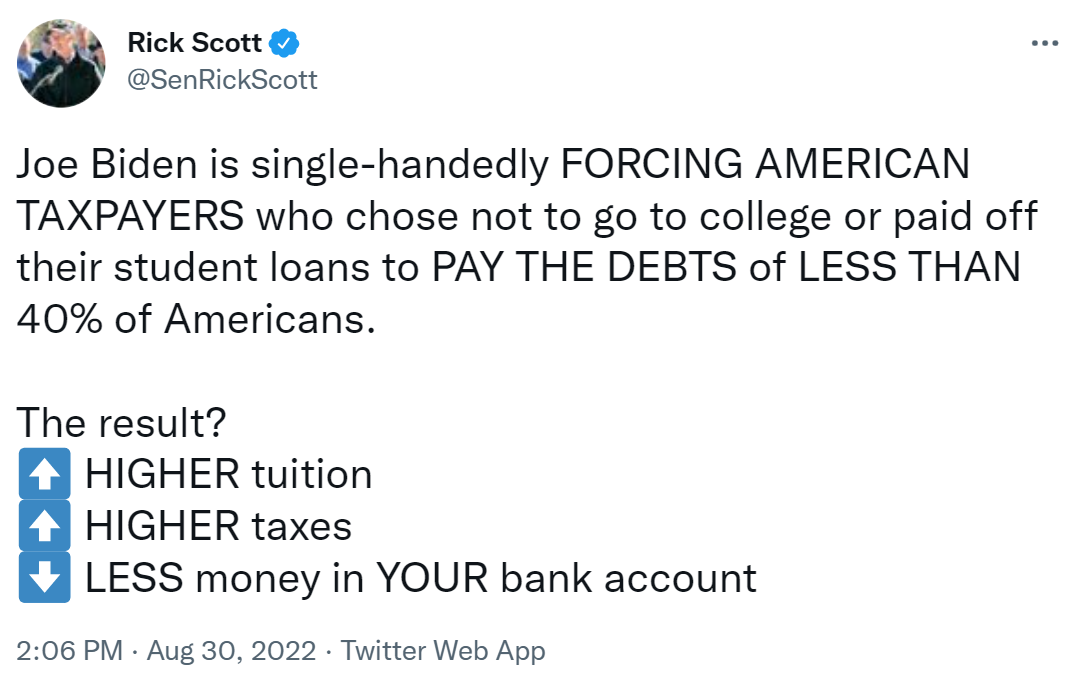The width and height of the screenshot is (1076, 678).
Task: Open the 2:06 PM timestamp link
Action: [69, 650]
